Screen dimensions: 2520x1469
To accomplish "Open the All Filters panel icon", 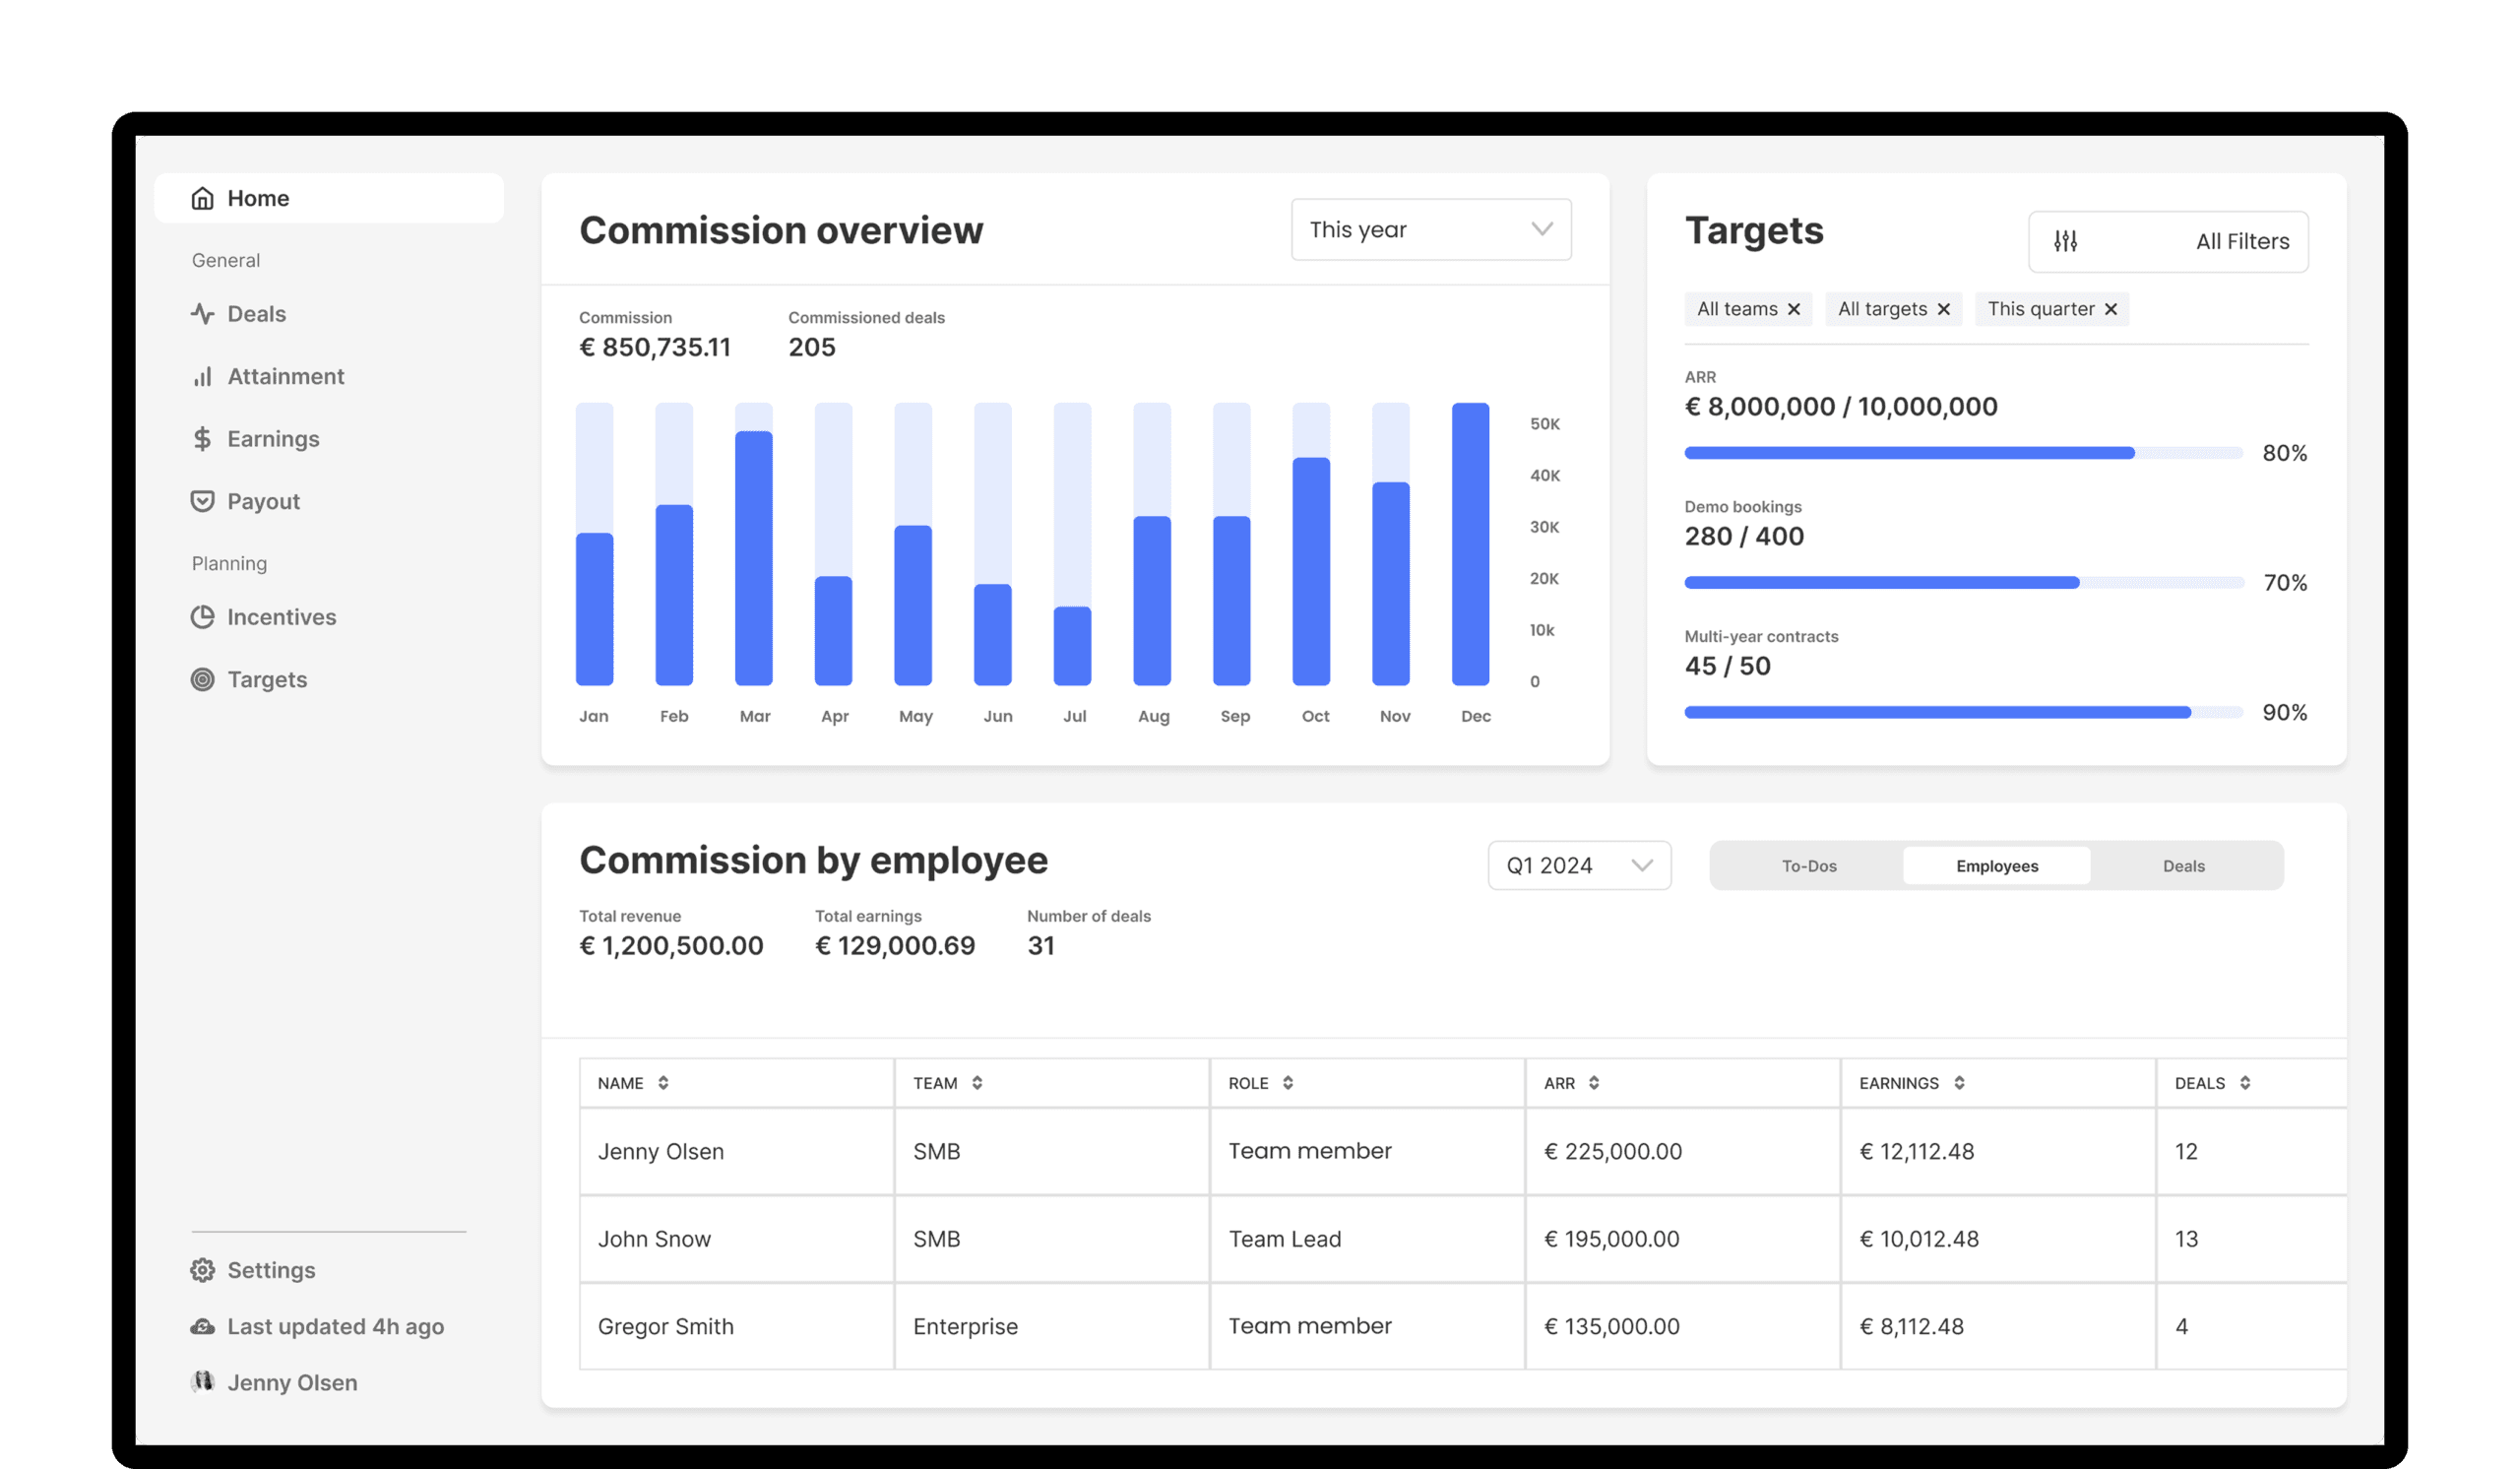I will [x=2065, y=241].
